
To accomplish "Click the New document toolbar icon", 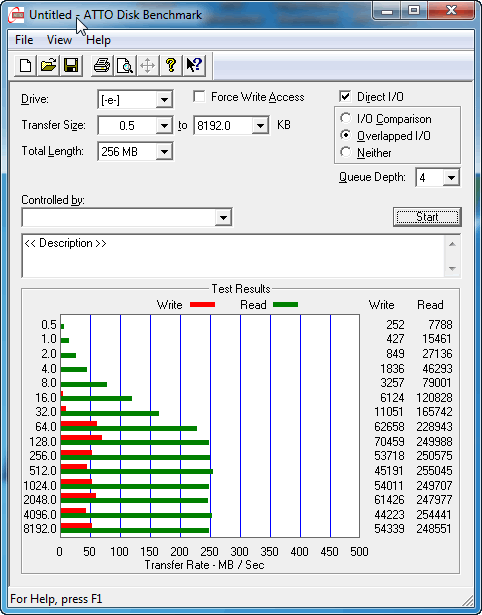I will click(26, 66).
